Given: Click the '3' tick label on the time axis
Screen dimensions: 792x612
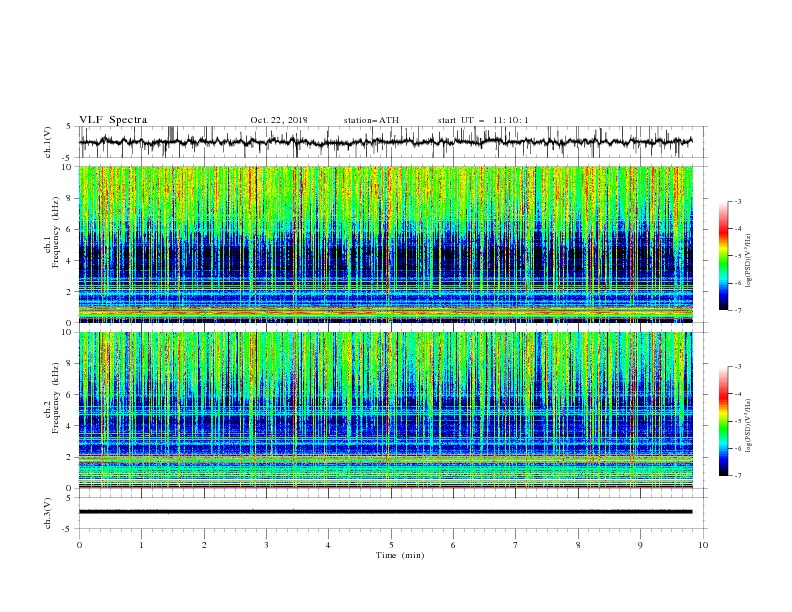Looking at the screenshot, I should point(266,545).
